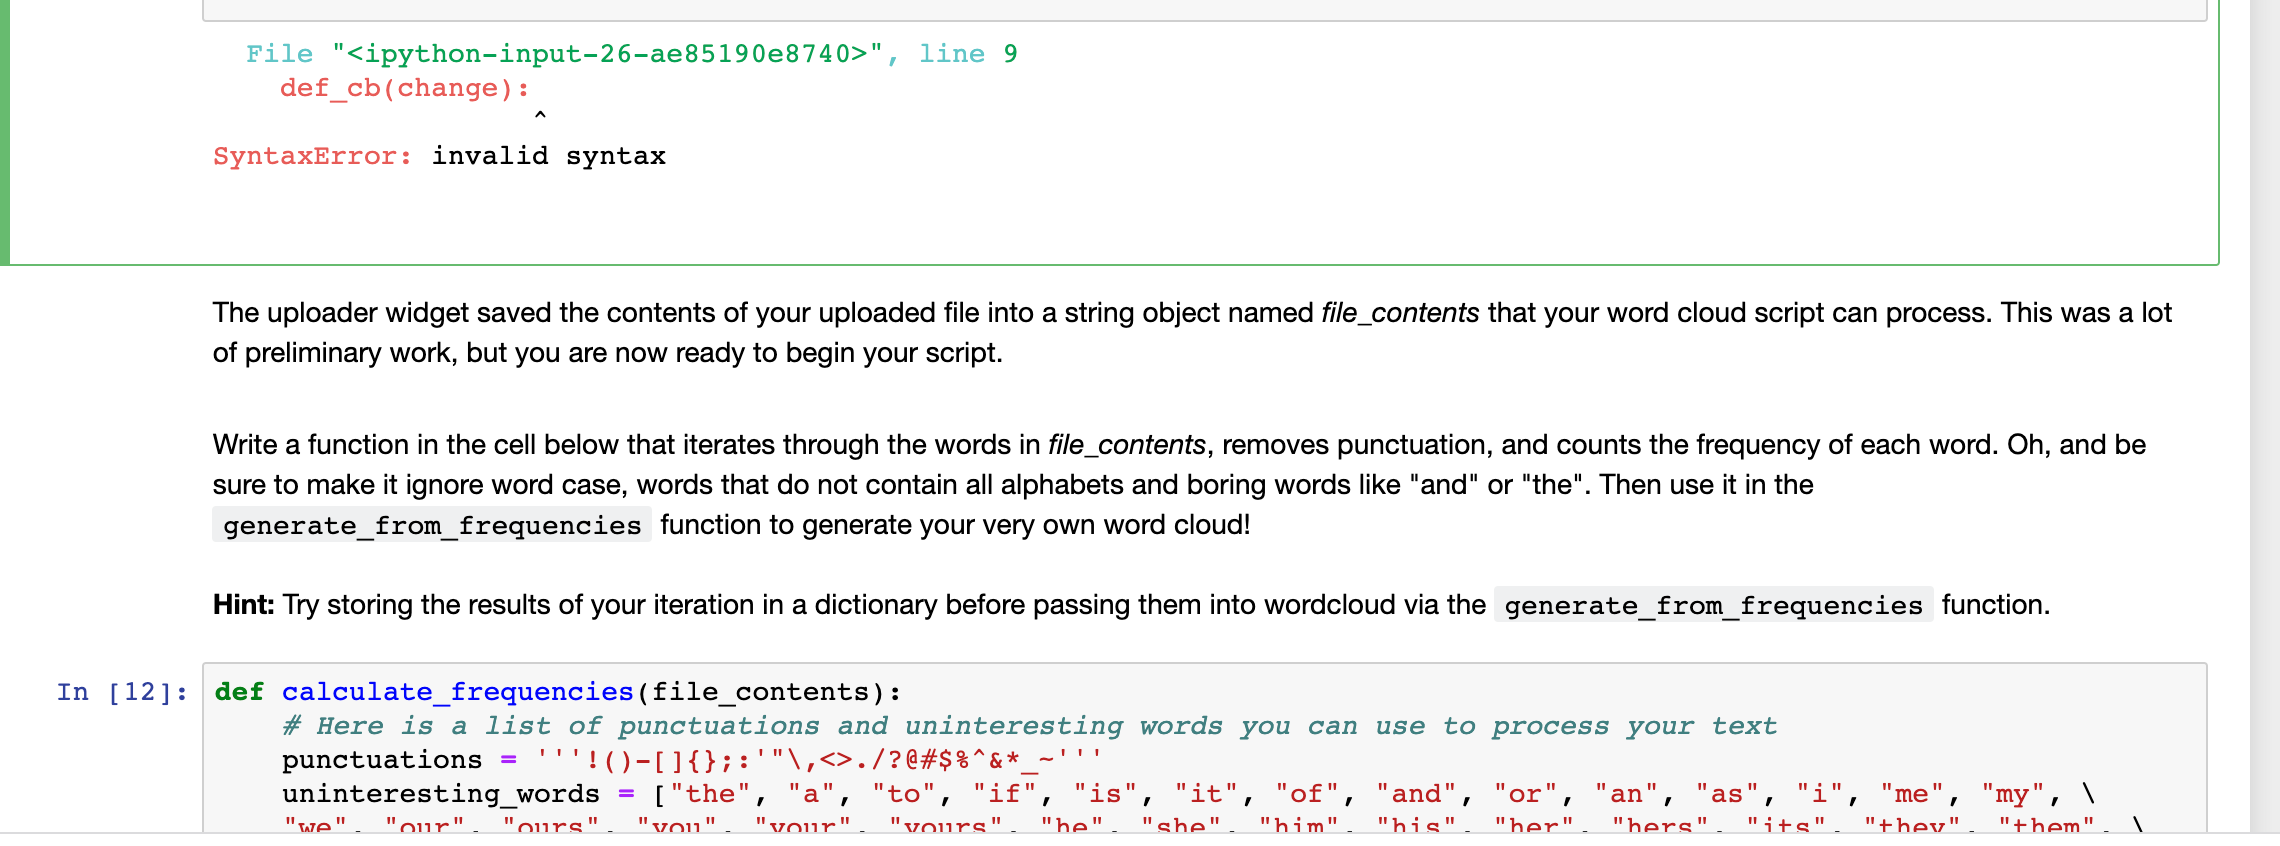The image size is (2280, 846).
Task: Click 'SyntaxError: invalid syntax' error text
Action: click(x=439, y=156)
